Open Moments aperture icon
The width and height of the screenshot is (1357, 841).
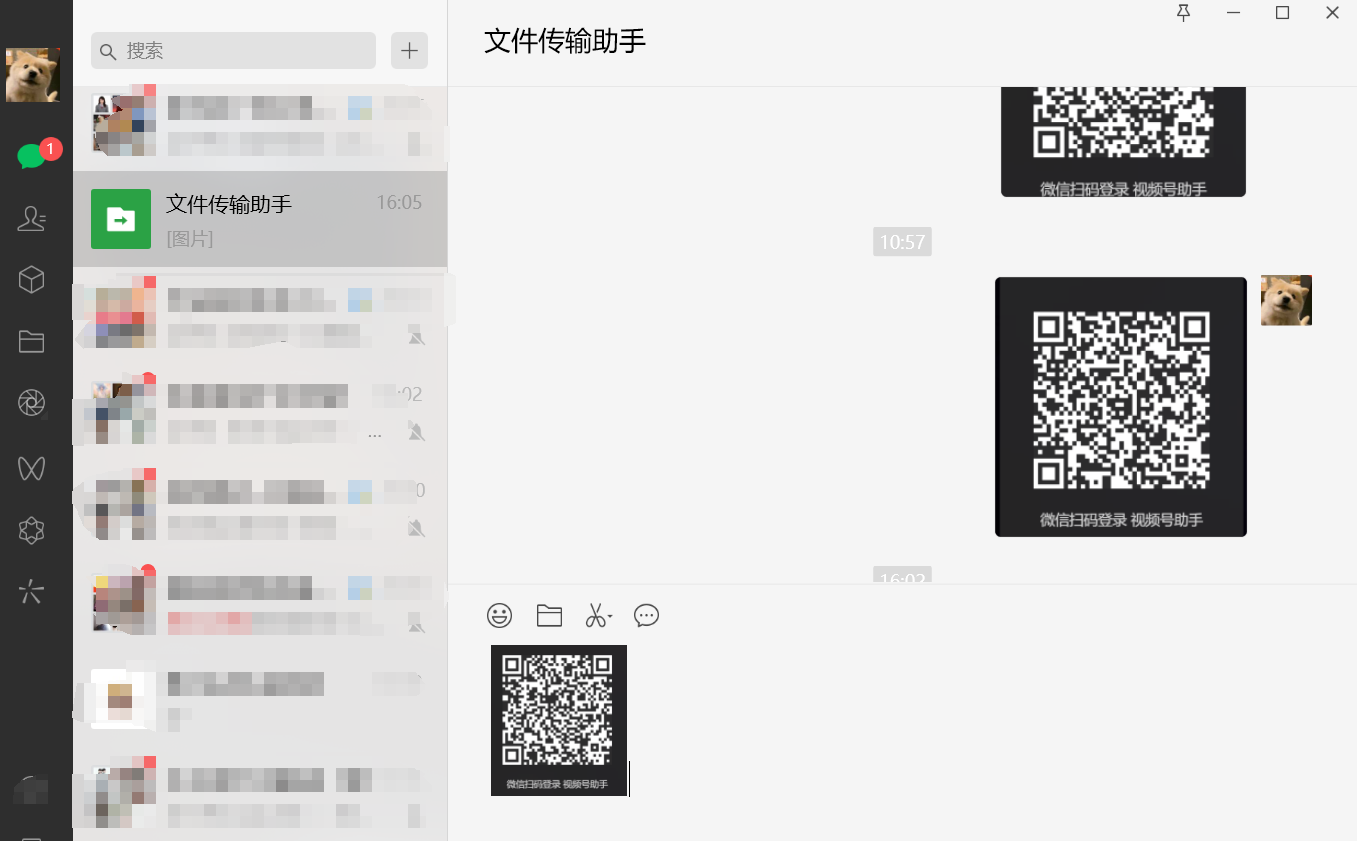coord(32,404)
